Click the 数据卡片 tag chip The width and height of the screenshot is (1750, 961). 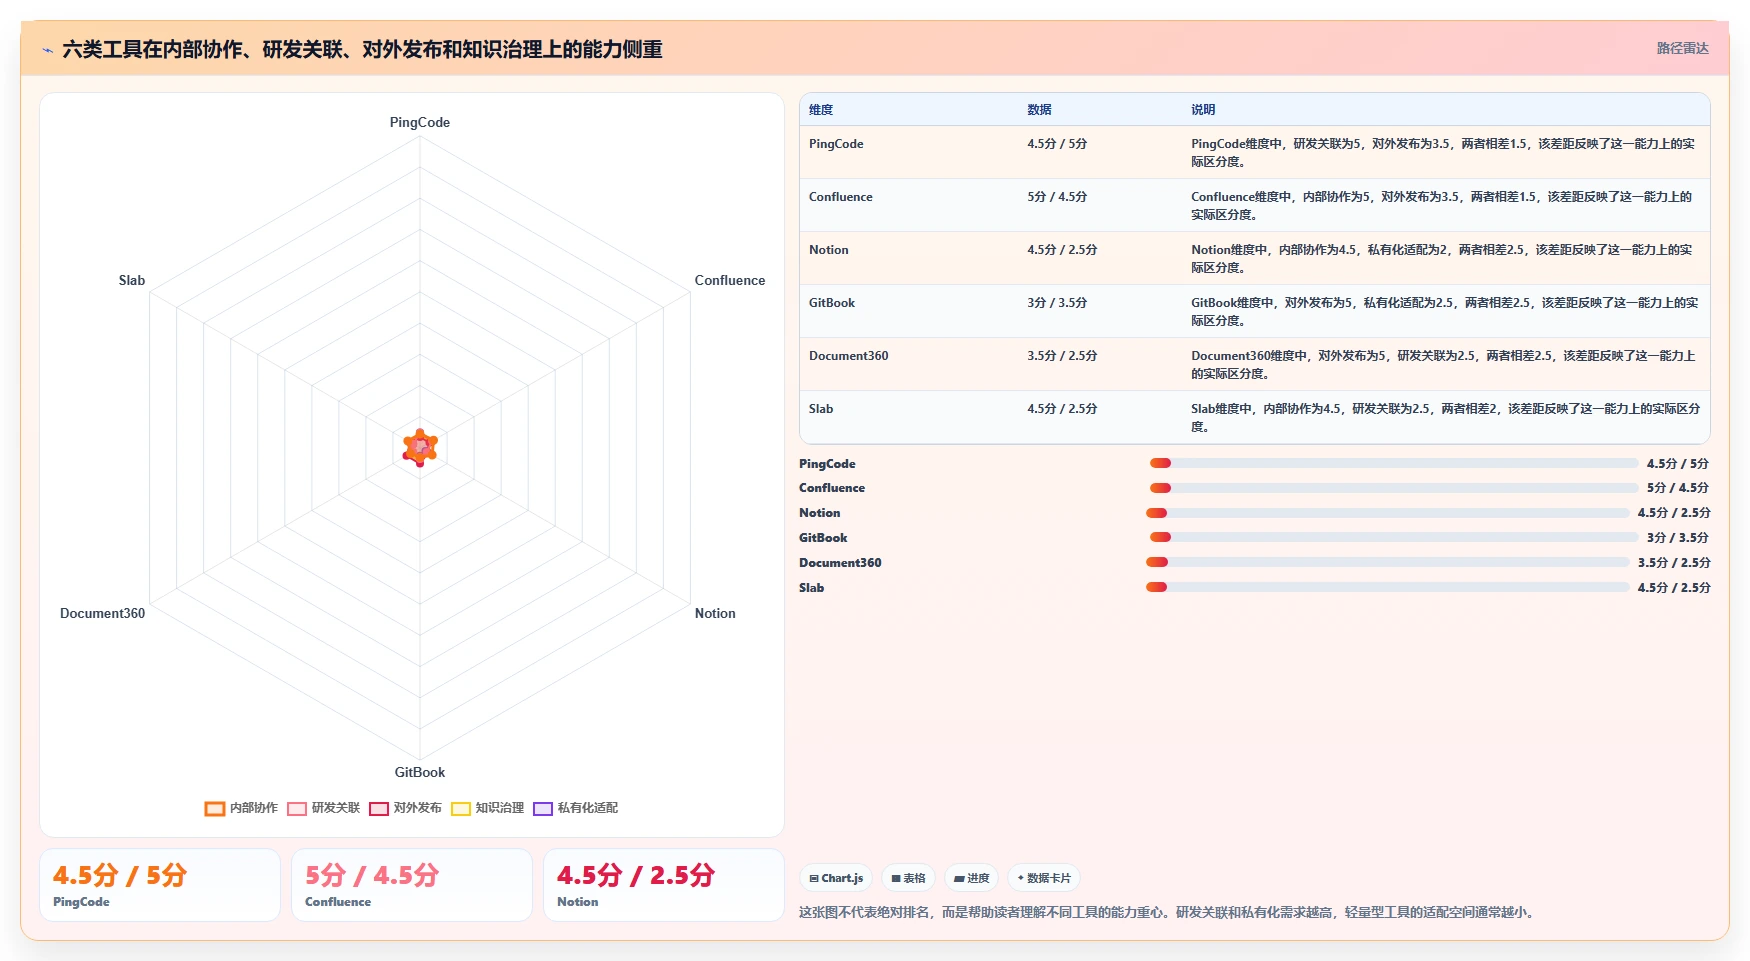[x=1044, y=878]
